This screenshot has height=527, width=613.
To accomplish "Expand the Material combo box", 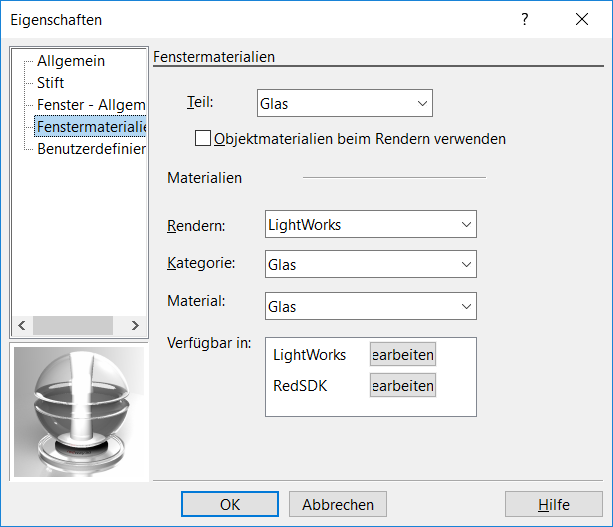I will pos(371,306).
